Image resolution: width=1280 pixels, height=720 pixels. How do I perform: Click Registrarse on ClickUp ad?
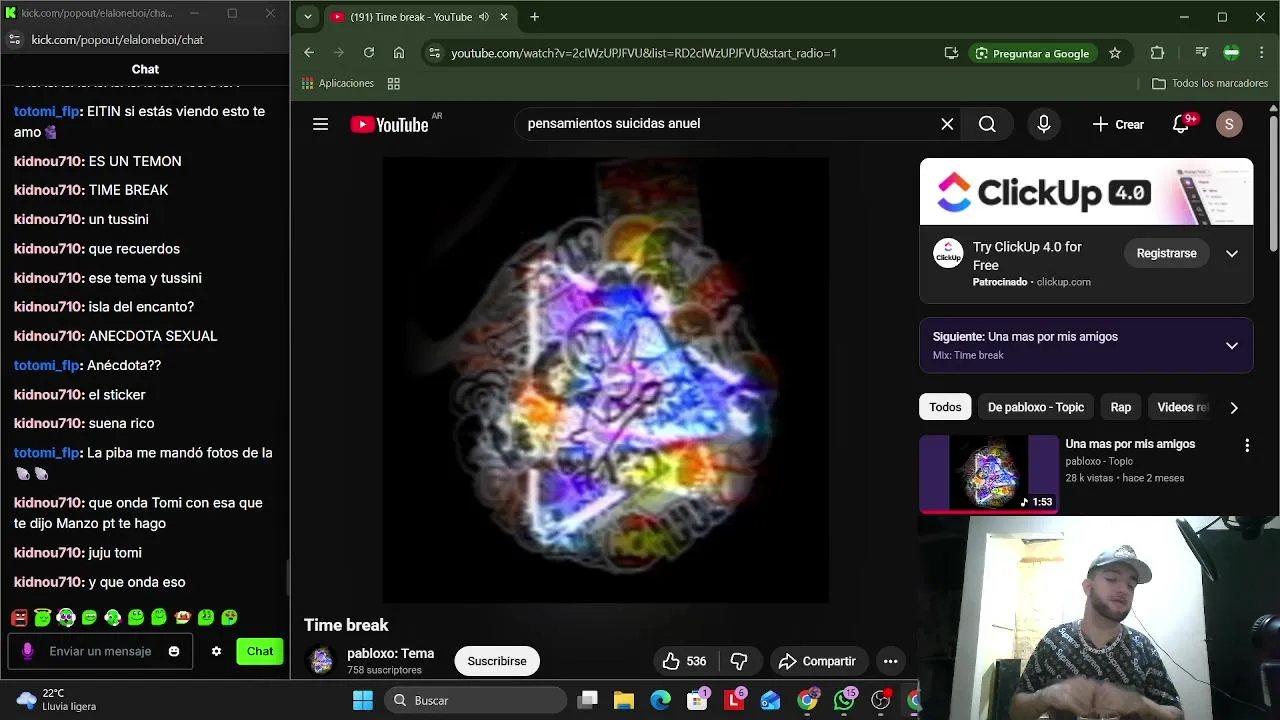coord(1166,254)
